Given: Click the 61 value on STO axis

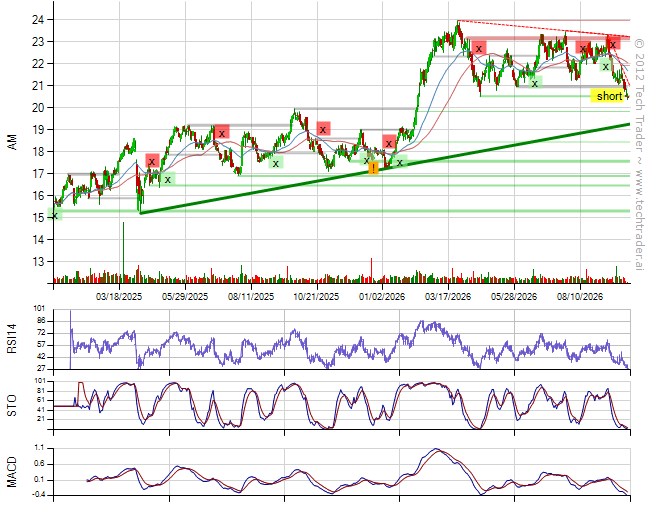Looking at the screenshot, I should point(41,400).
